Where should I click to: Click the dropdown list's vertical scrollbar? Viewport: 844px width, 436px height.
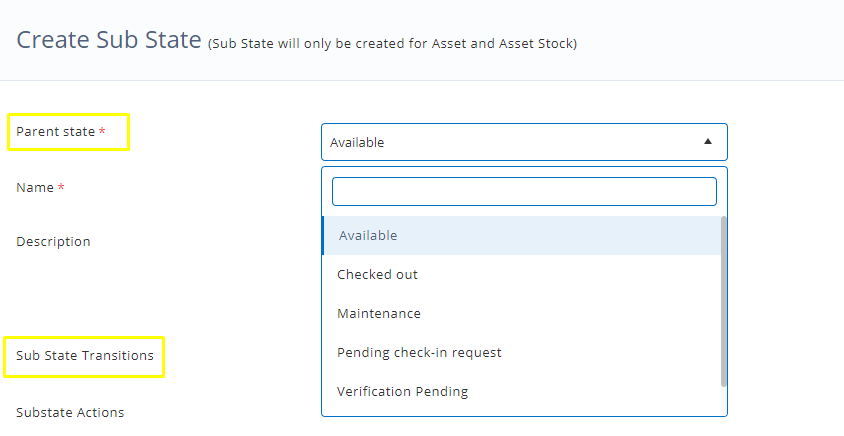coord(724,300)
